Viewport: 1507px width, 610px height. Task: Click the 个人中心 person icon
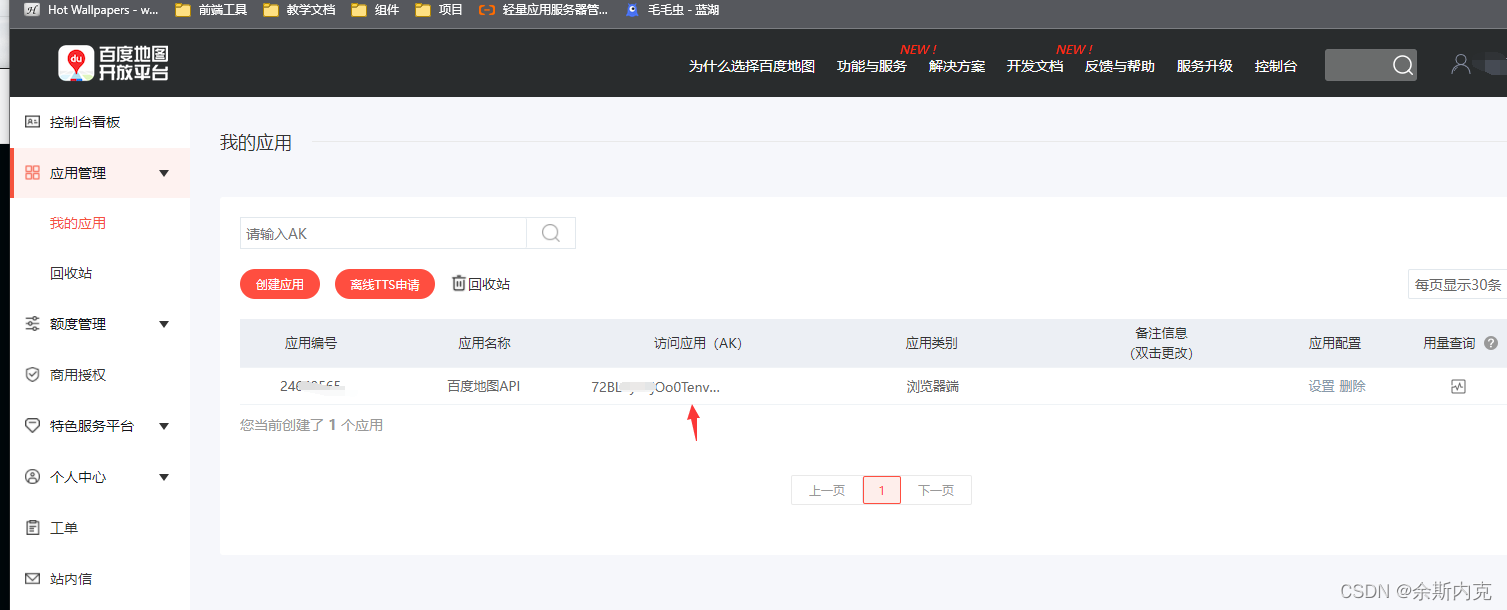click(32, 477)
